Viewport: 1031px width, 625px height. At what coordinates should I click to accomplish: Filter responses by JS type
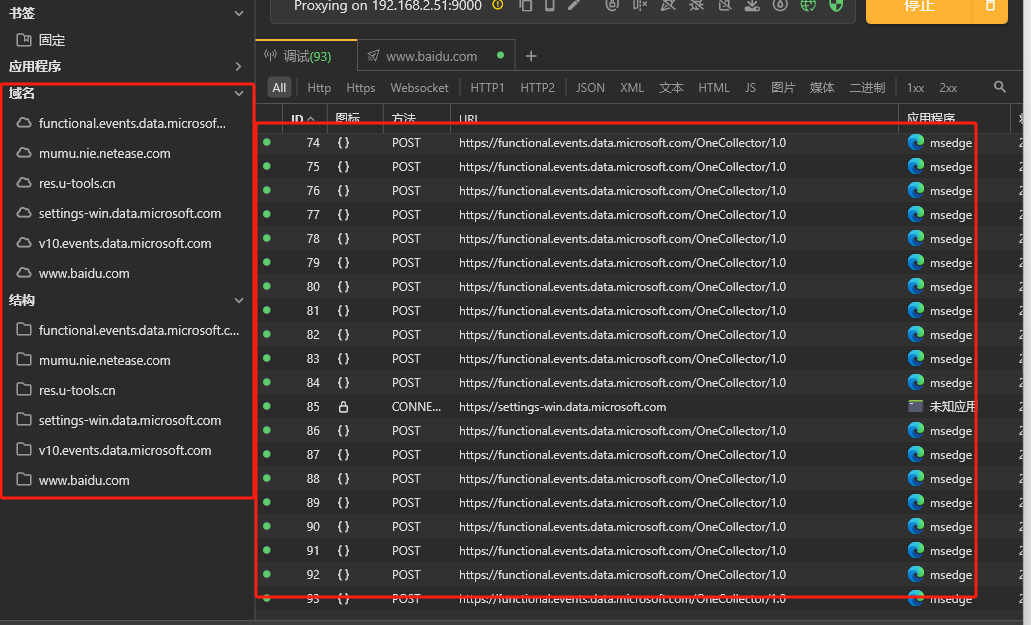pyautogui.click(x=750, y=87)
